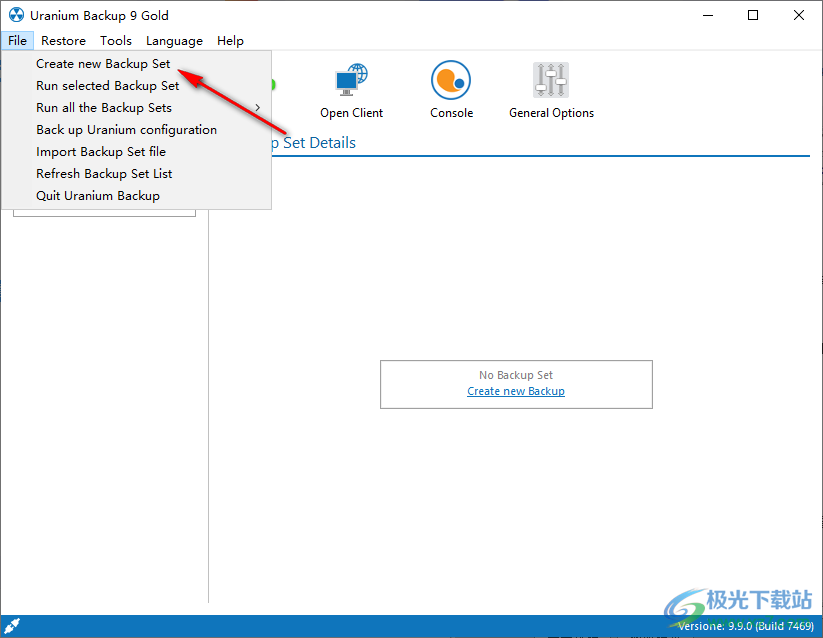Screen dimensions: 823x638
Task: Choose Back up Uranium configuration
Action: 136,130
